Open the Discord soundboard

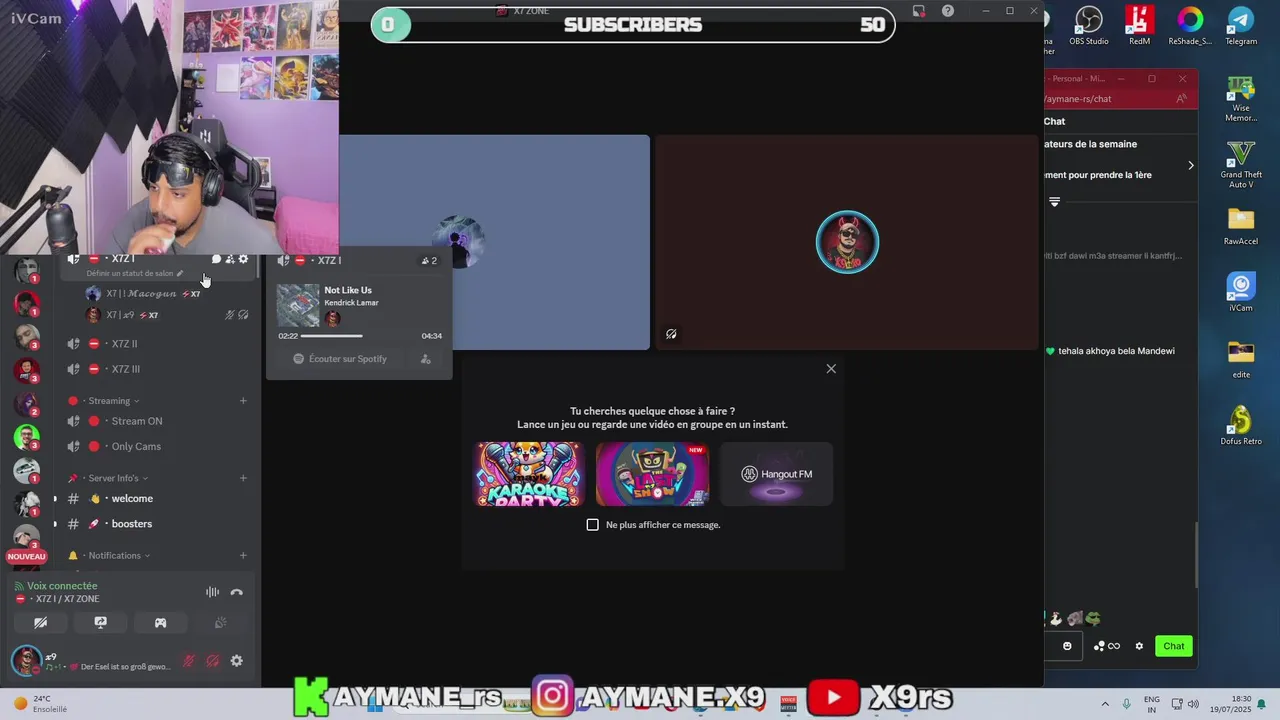tap(220, 622)
